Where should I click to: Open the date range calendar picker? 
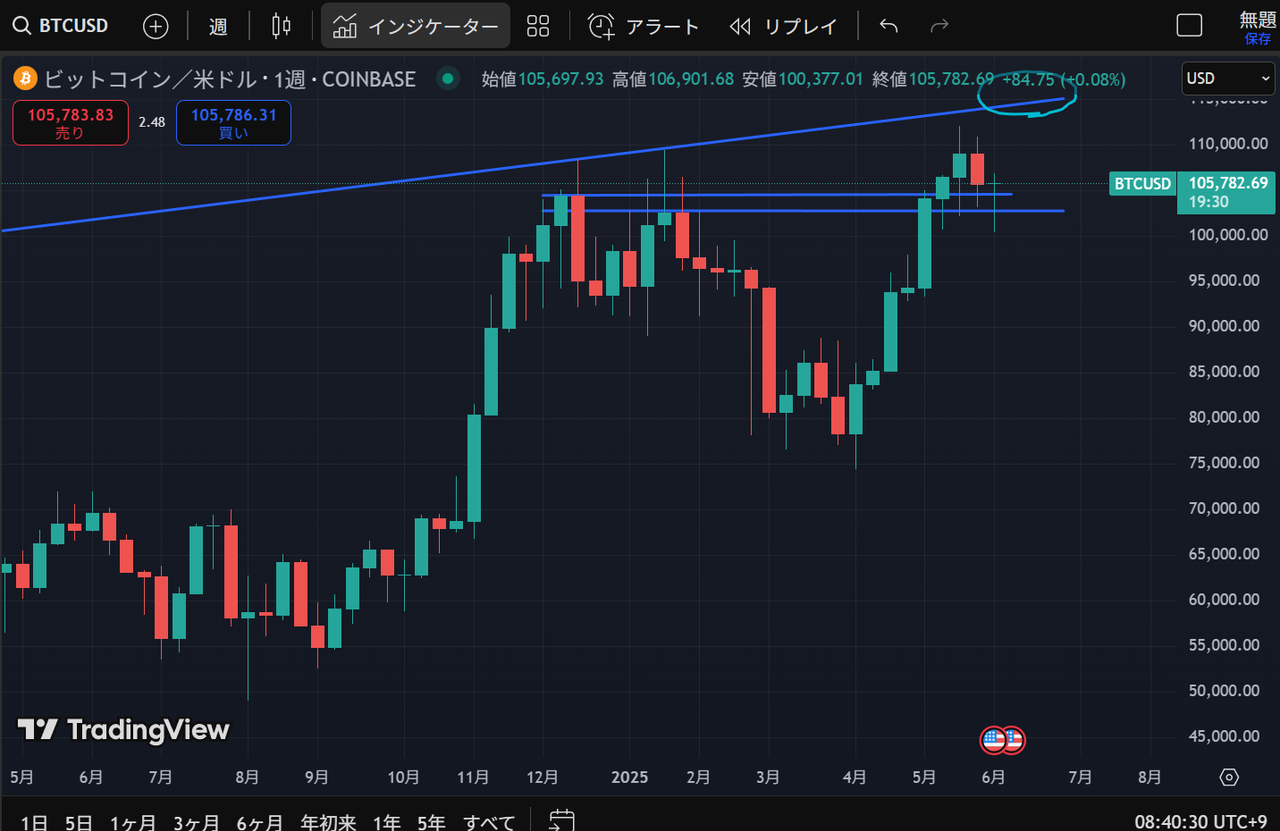[561, 820]
